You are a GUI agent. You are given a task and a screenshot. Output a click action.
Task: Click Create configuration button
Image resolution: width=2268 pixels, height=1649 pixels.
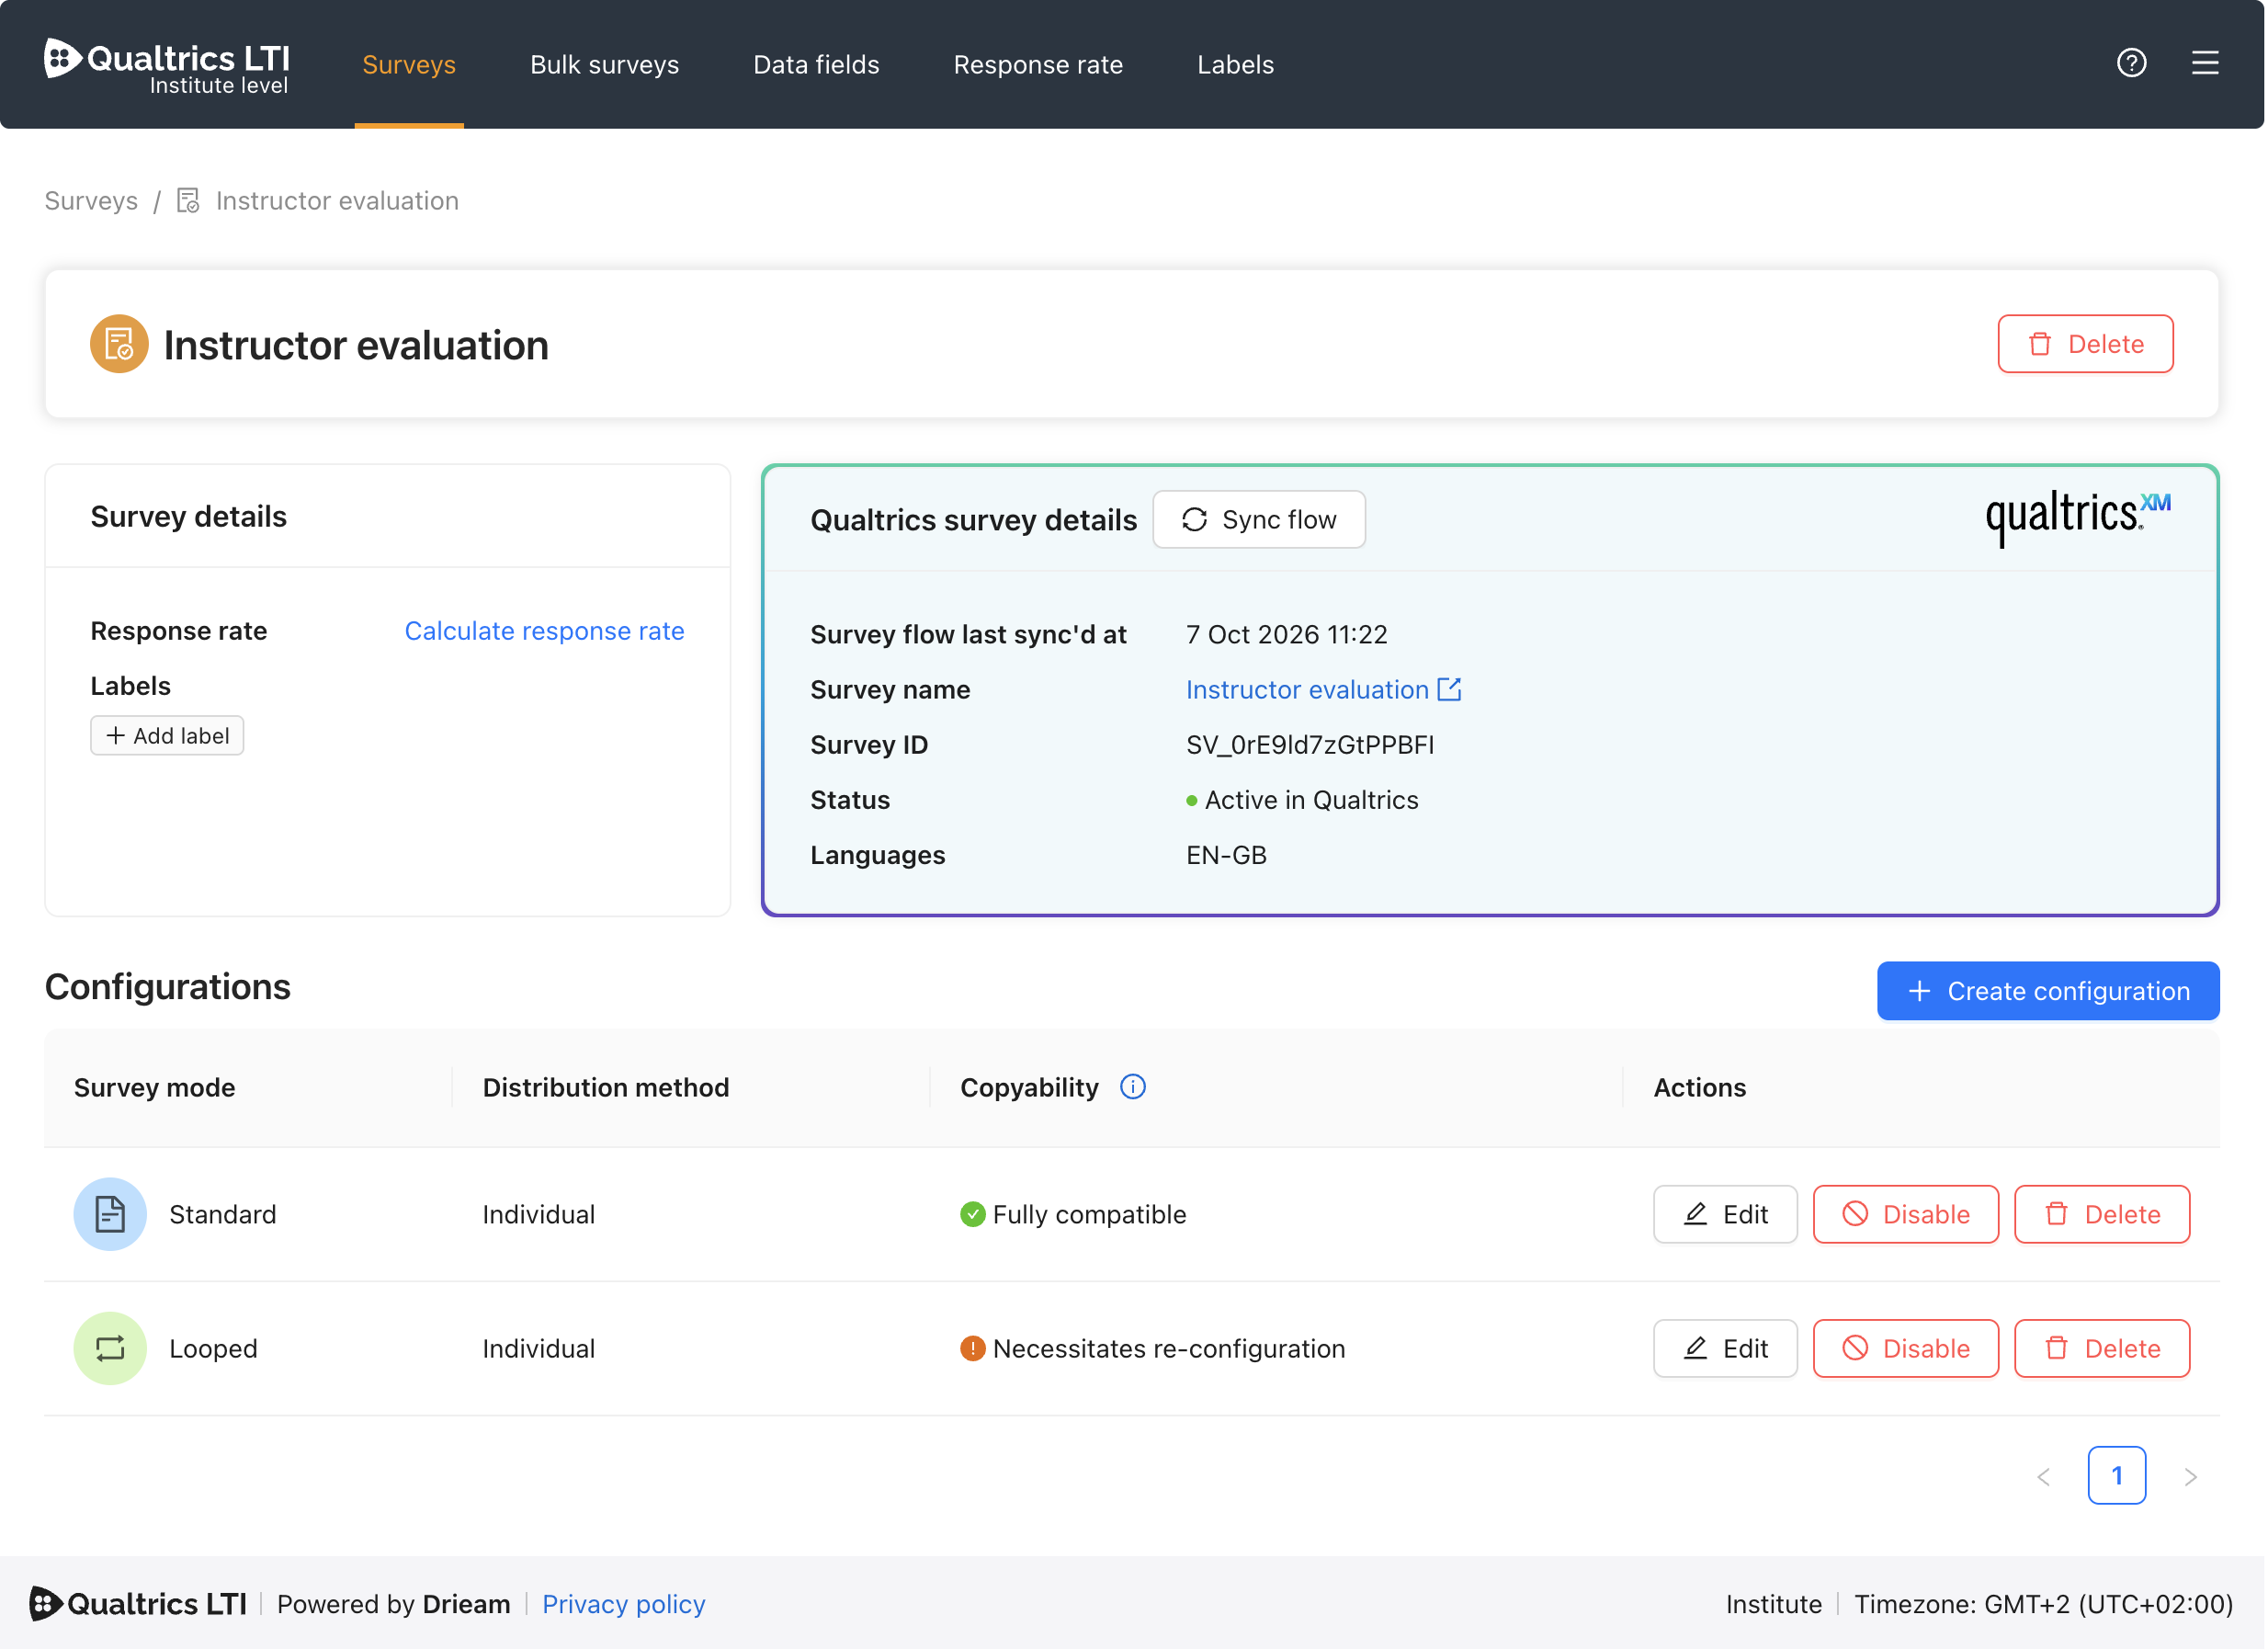[x=2047, y=991]
